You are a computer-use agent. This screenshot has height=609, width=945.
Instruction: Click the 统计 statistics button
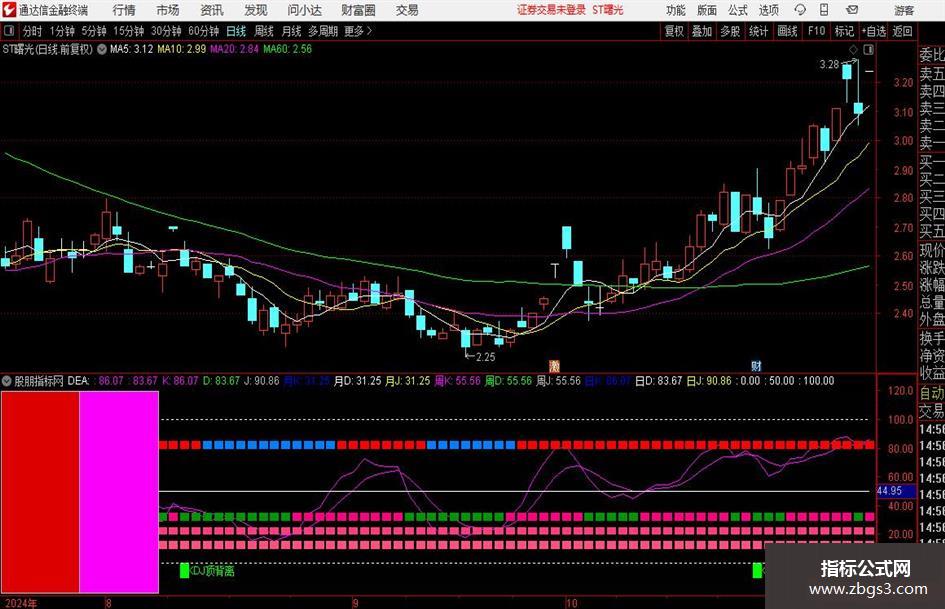pos(758,31)
